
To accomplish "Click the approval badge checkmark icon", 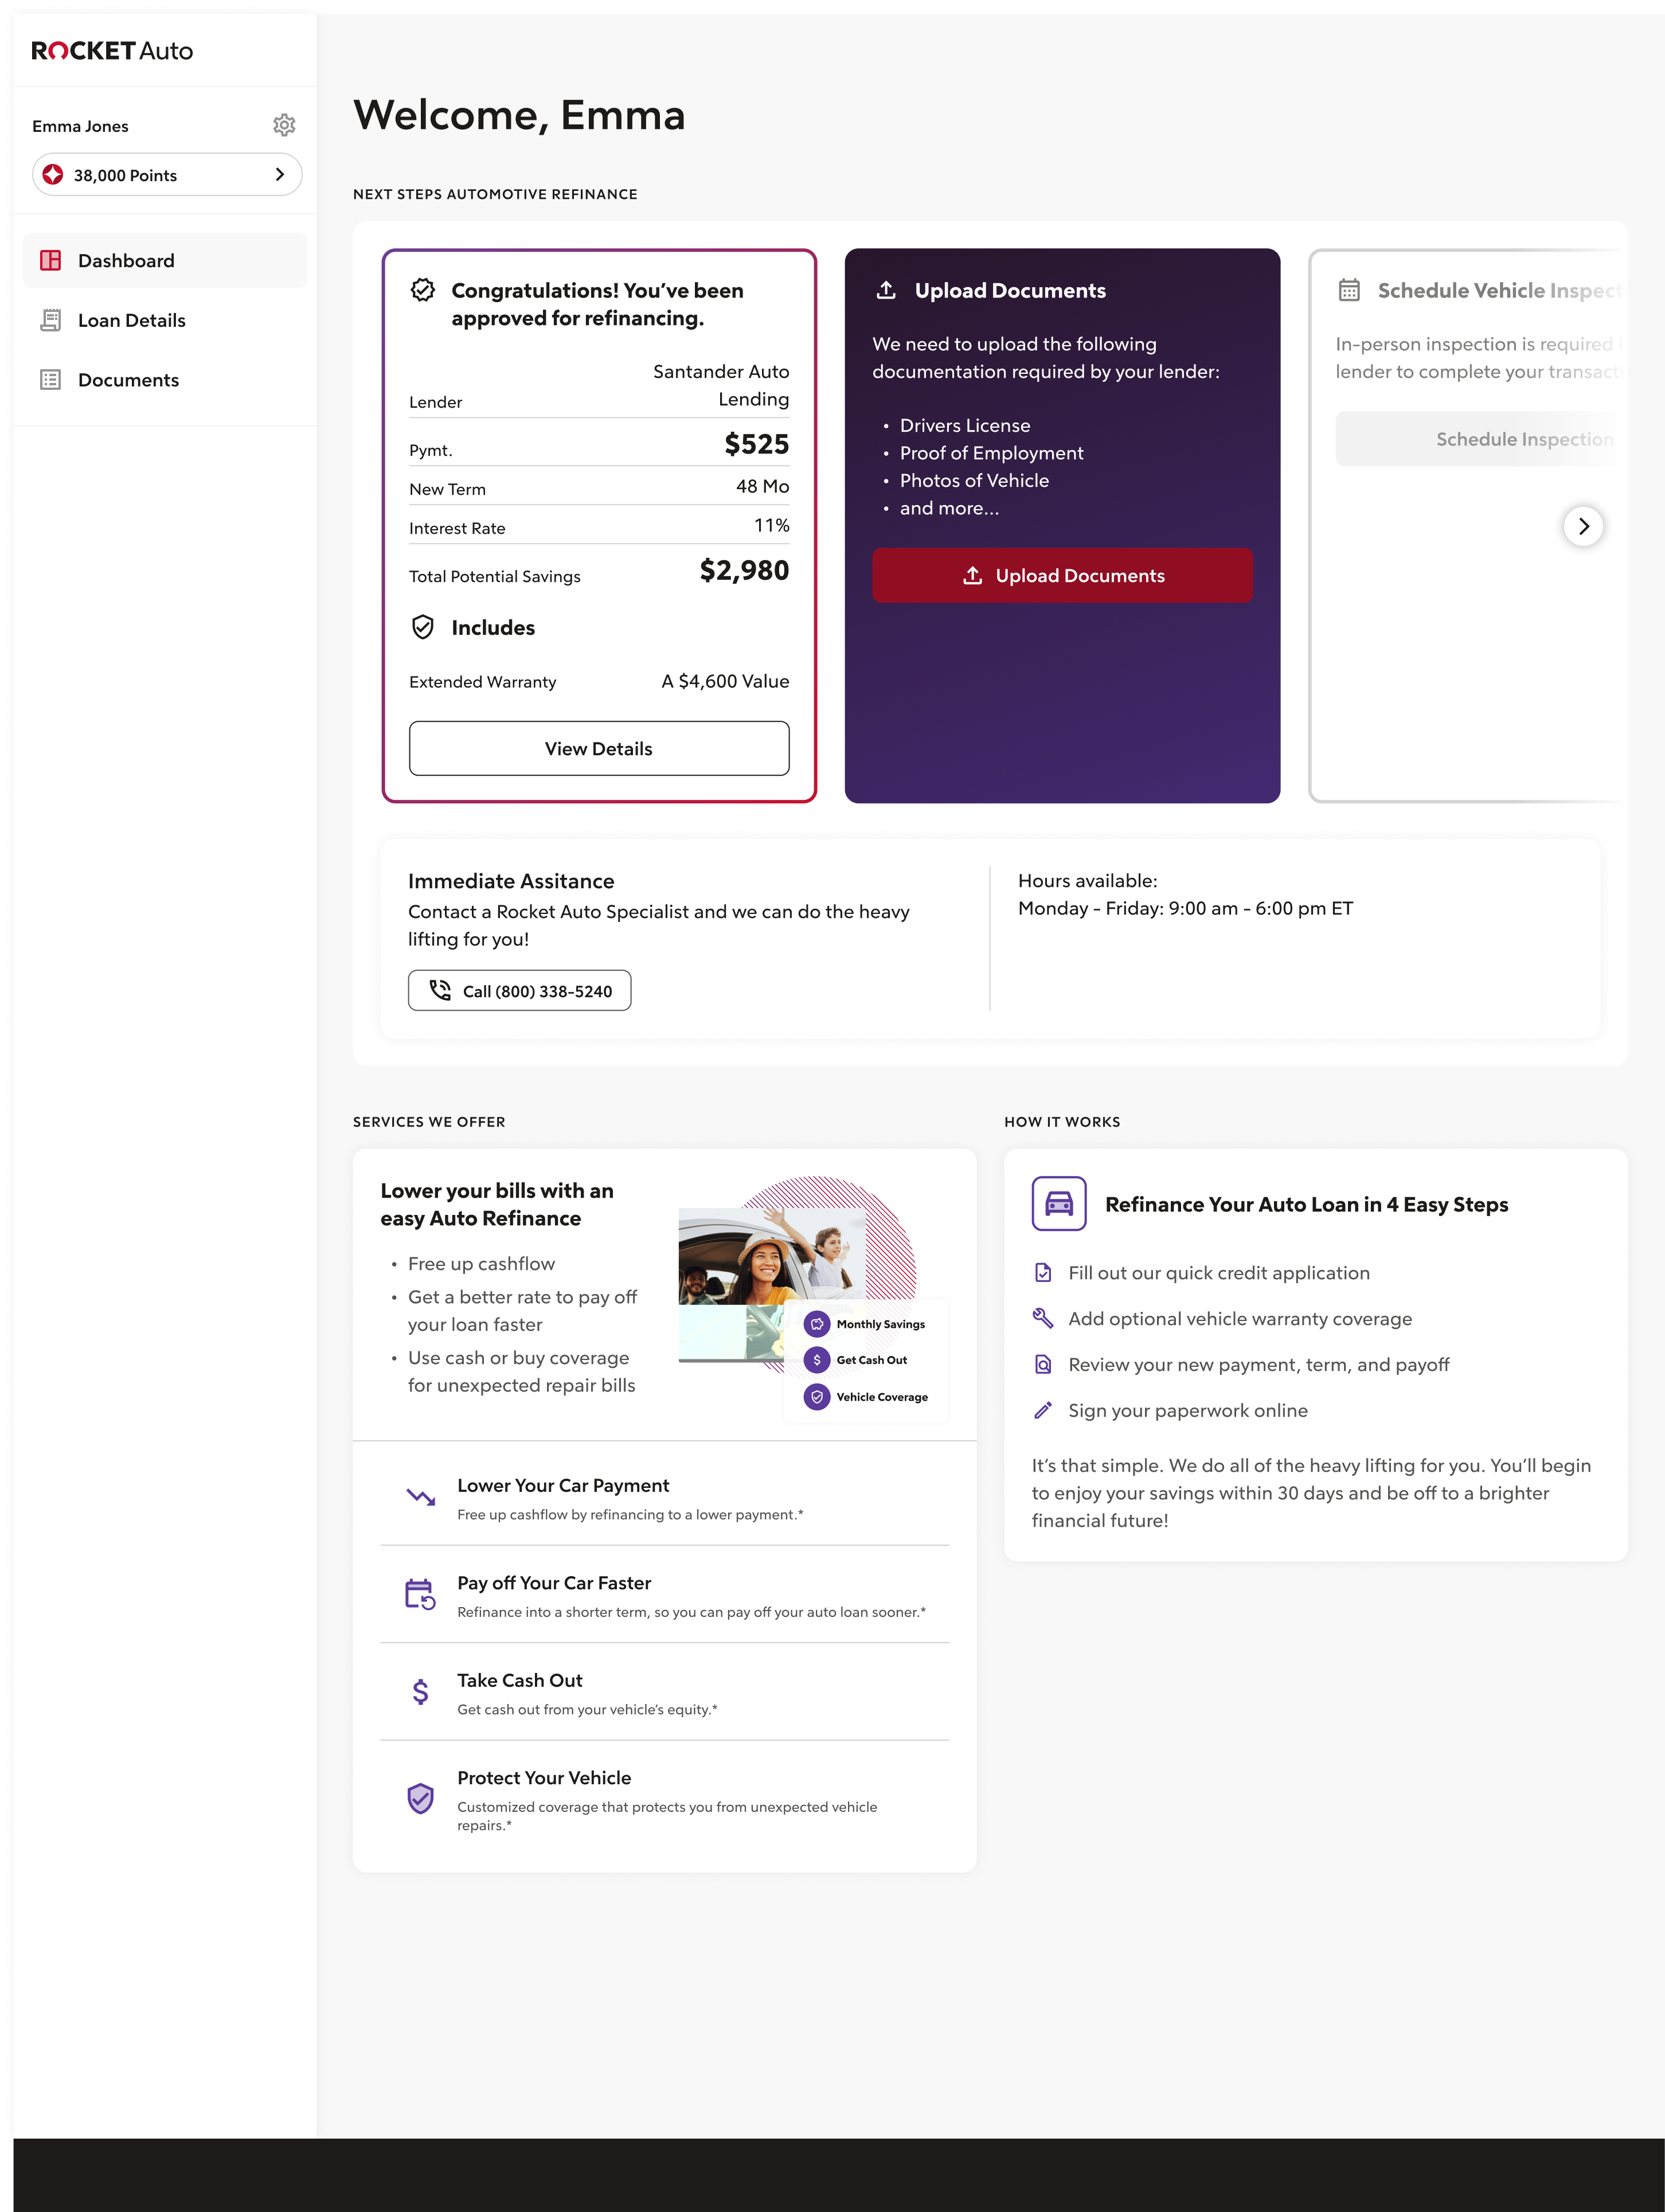I will tap(423, 291).
